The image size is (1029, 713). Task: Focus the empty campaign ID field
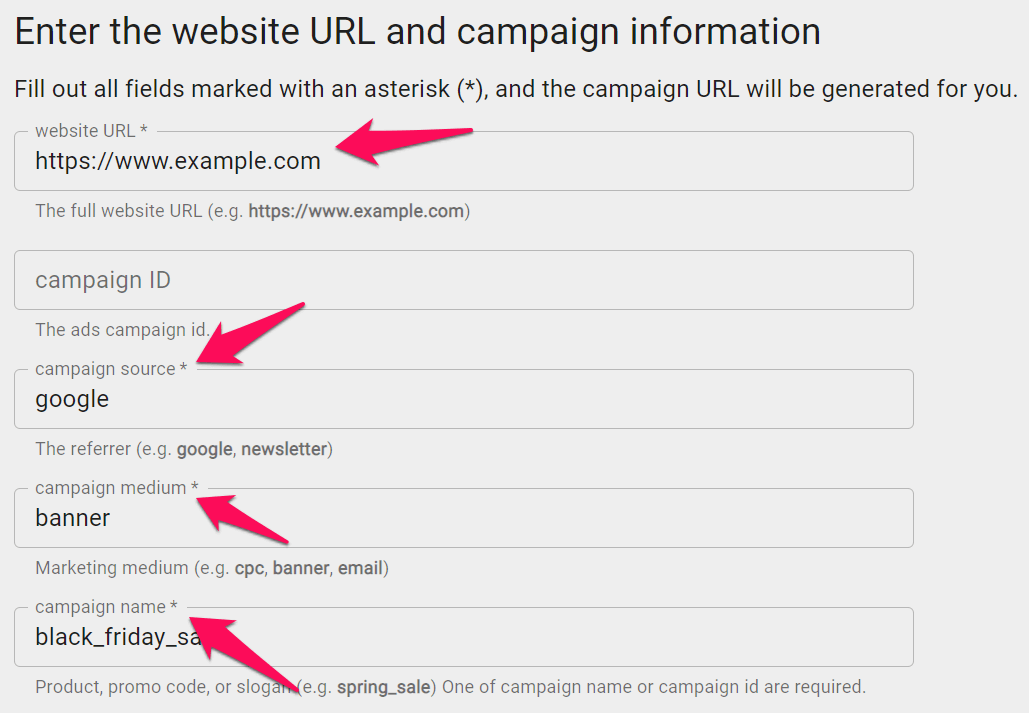point(463,280)
